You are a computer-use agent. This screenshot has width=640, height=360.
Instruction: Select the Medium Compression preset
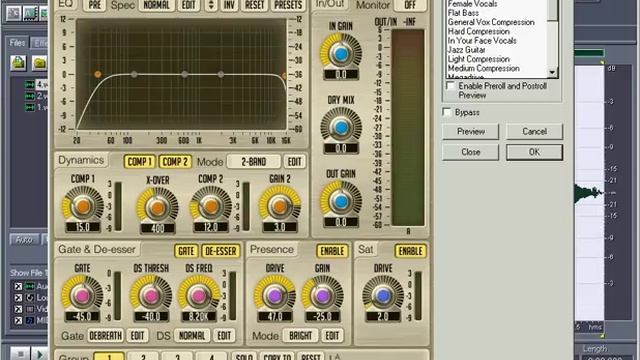(484, 68)
